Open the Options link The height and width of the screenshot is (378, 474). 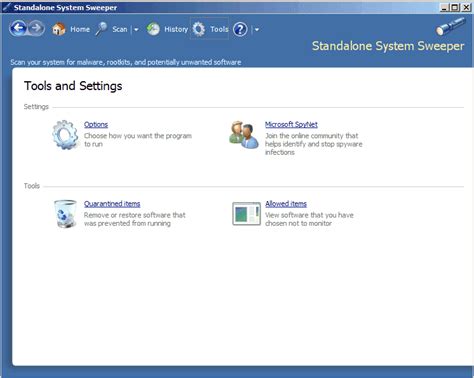coord(96,124)
